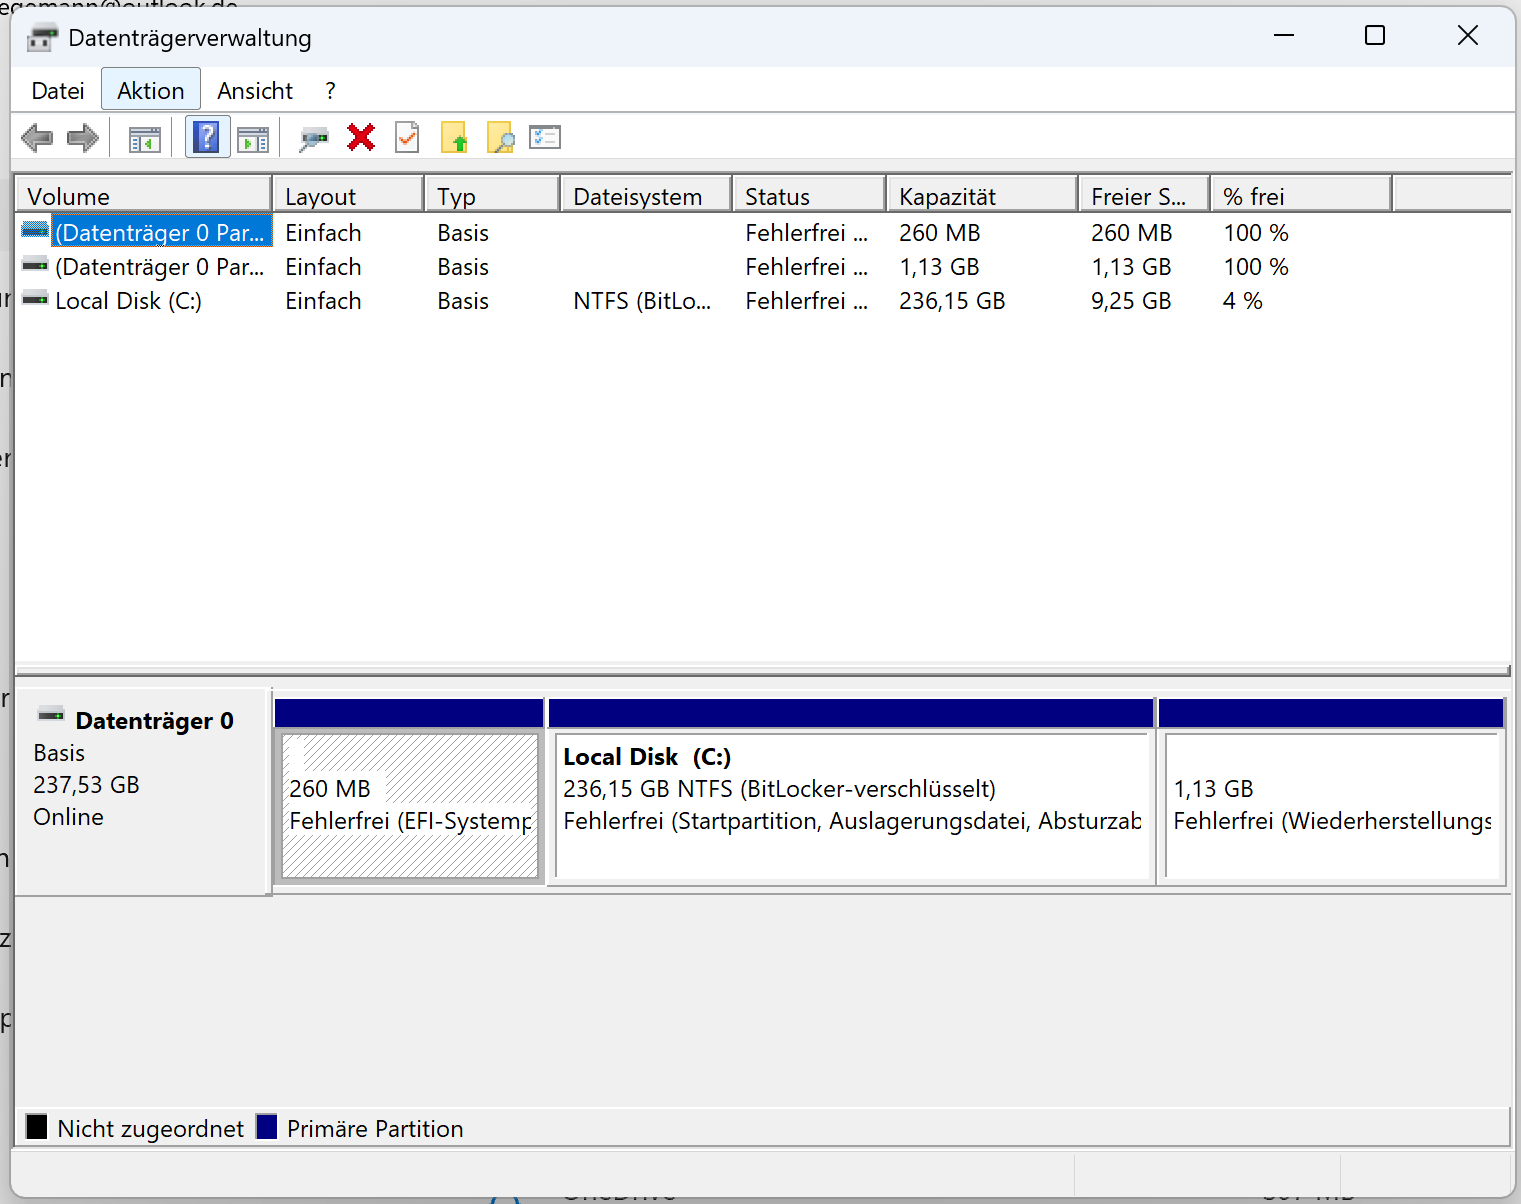The width and height of the screenshot is (1521, 1204).
Task: Click the 100 % value in the 1,13 GB row
Action: tap(1256, 267)
